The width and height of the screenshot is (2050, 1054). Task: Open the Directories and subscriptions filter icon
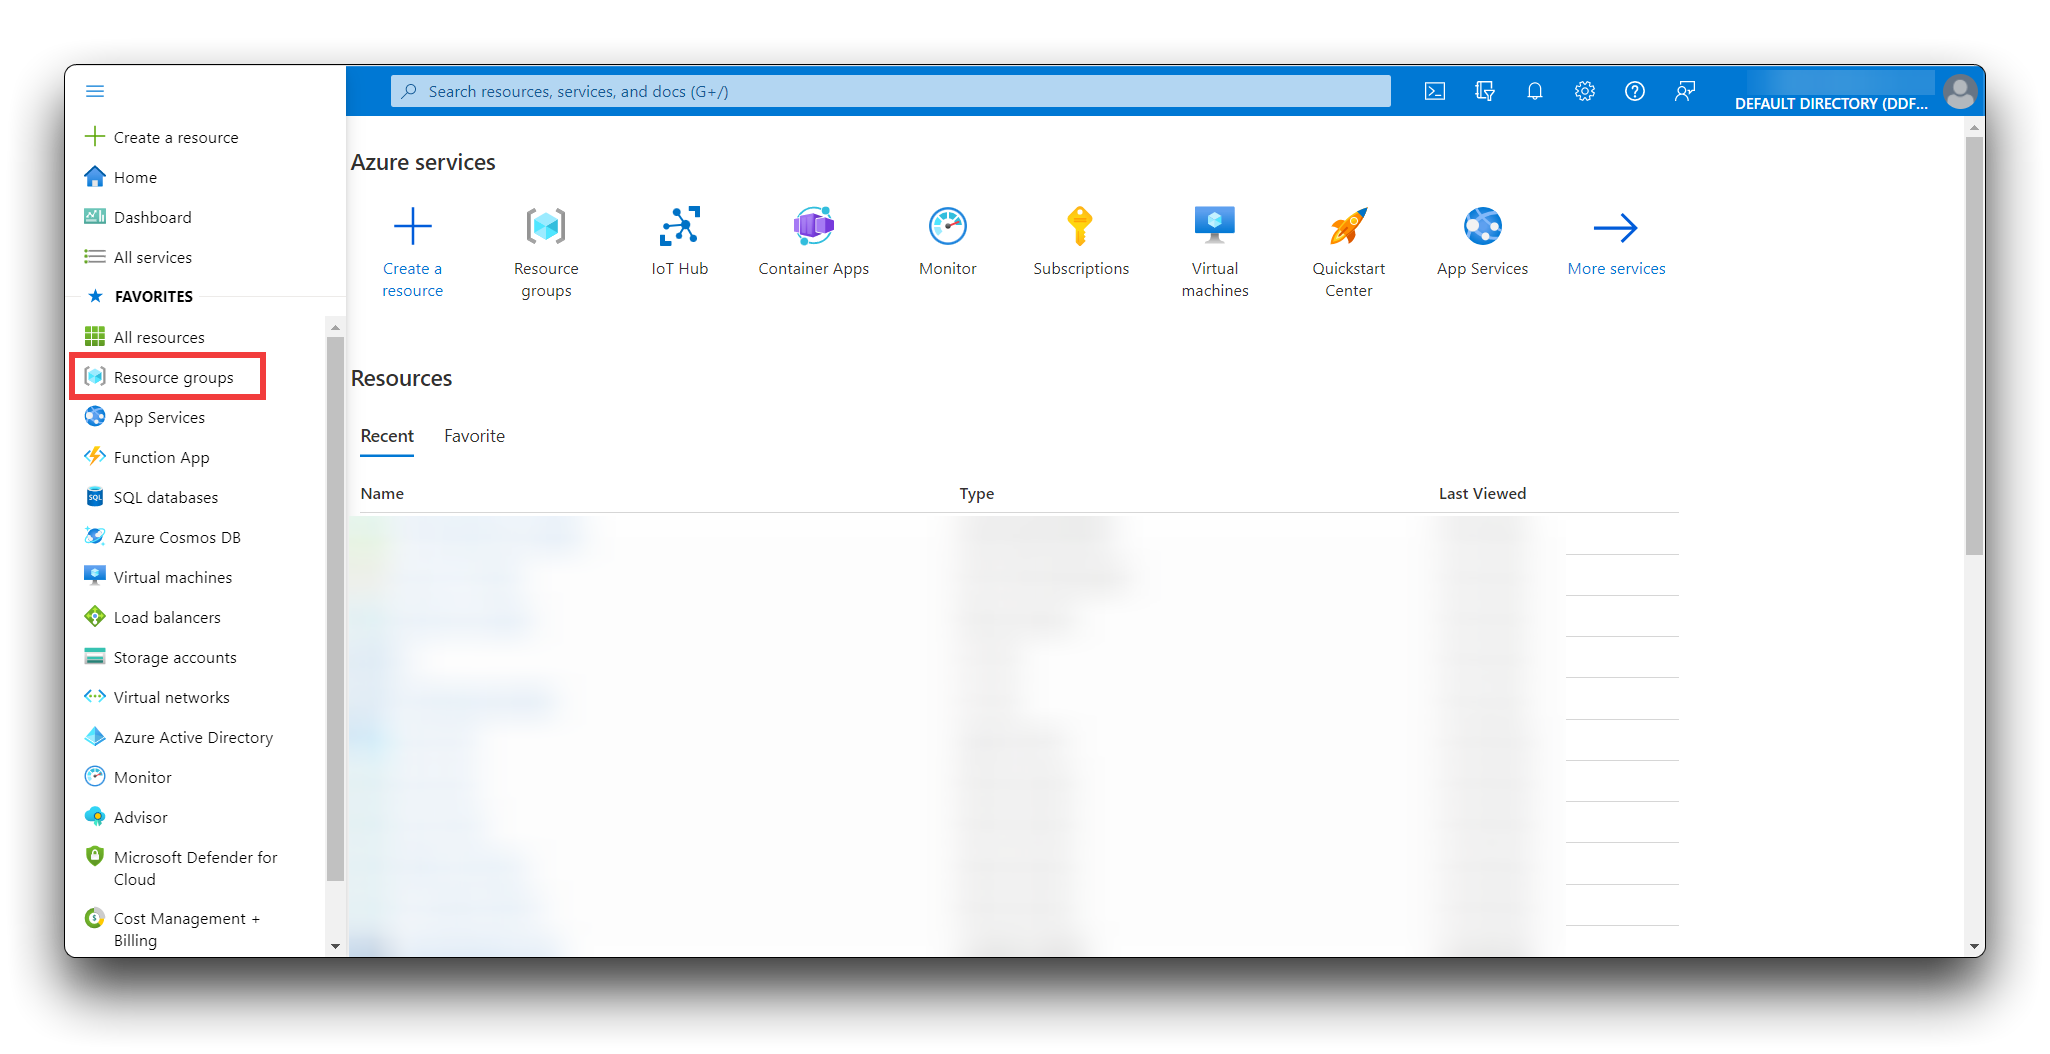(1485, 91)
